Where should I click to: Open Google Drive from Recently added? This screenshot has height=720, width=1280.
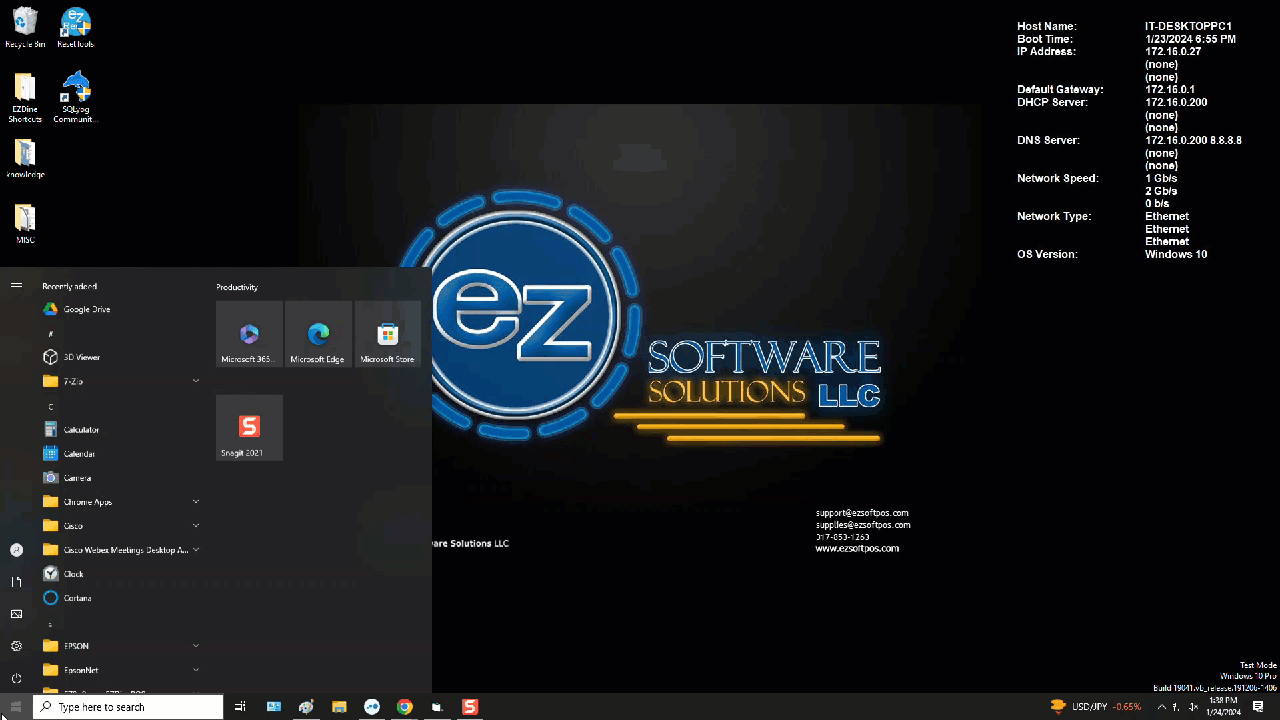click(x=120, y=309)
